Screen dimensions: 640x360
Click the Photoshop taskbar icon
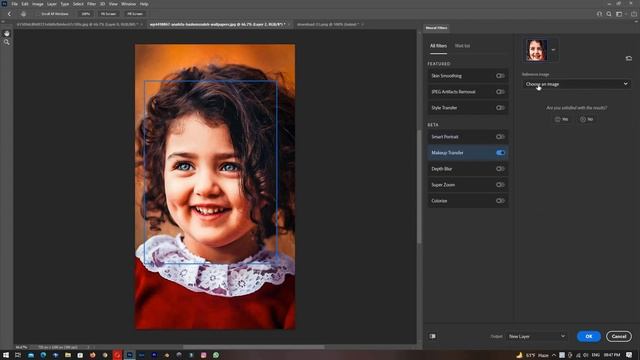(x=129, y=355)
